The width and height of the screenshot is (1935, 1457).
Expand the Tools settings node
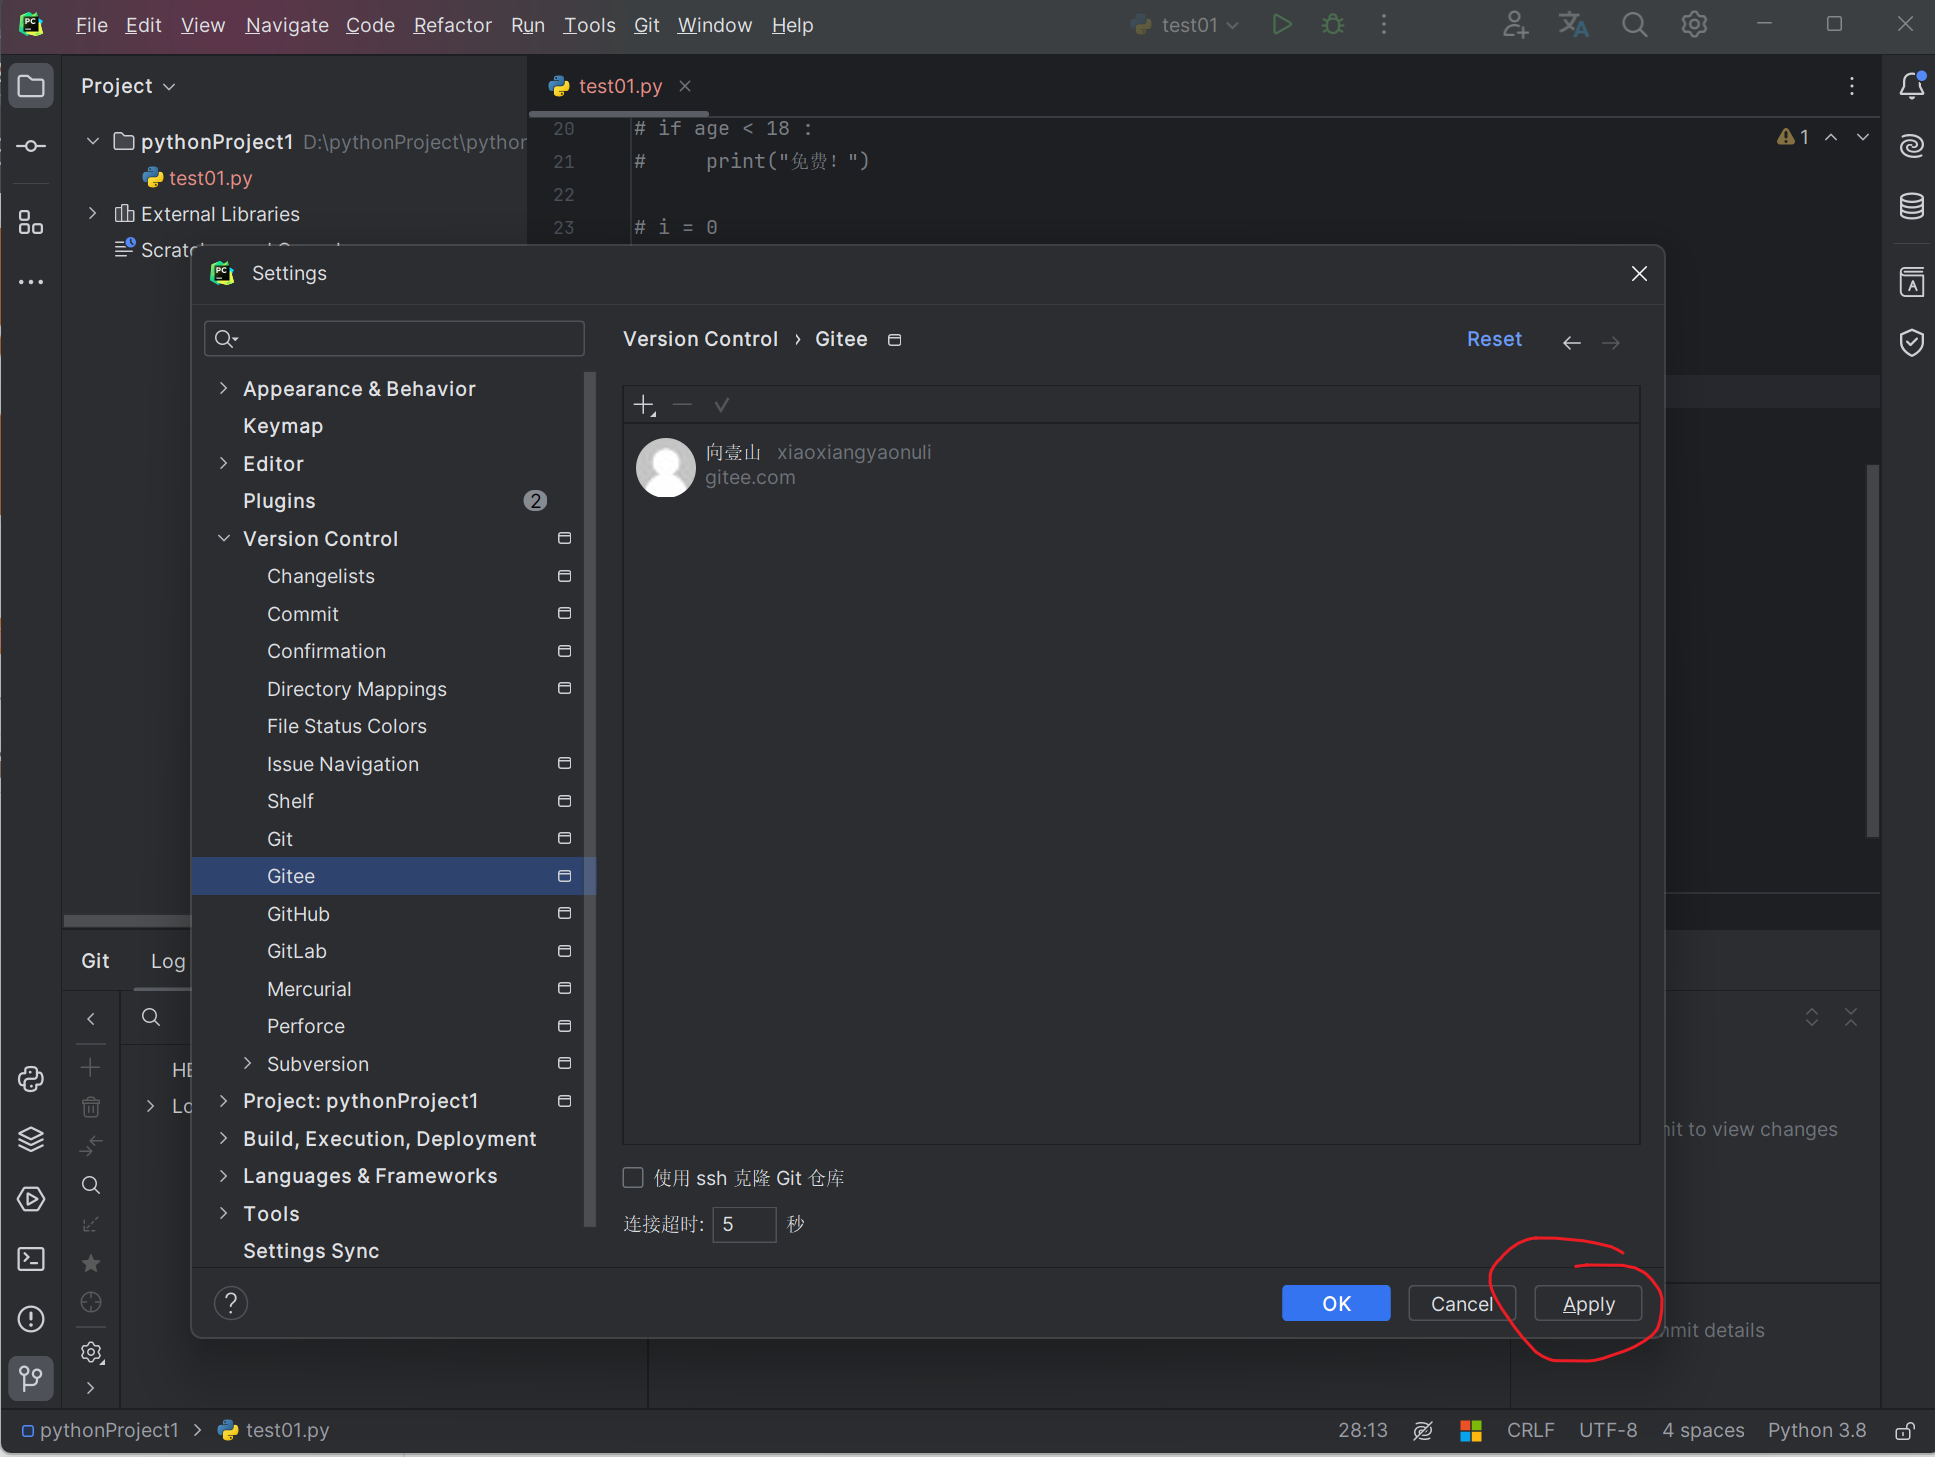click(x=224, y=1213)
